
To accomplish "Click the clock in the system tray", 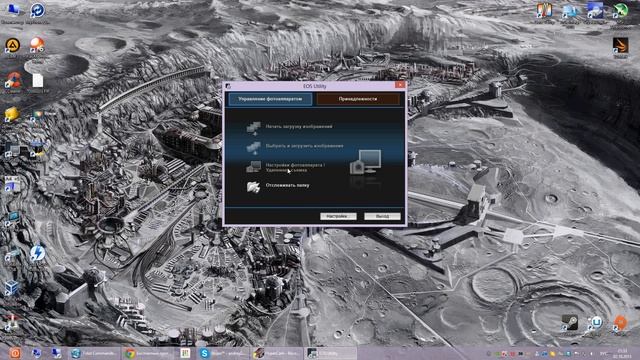I will pos(622,353).
